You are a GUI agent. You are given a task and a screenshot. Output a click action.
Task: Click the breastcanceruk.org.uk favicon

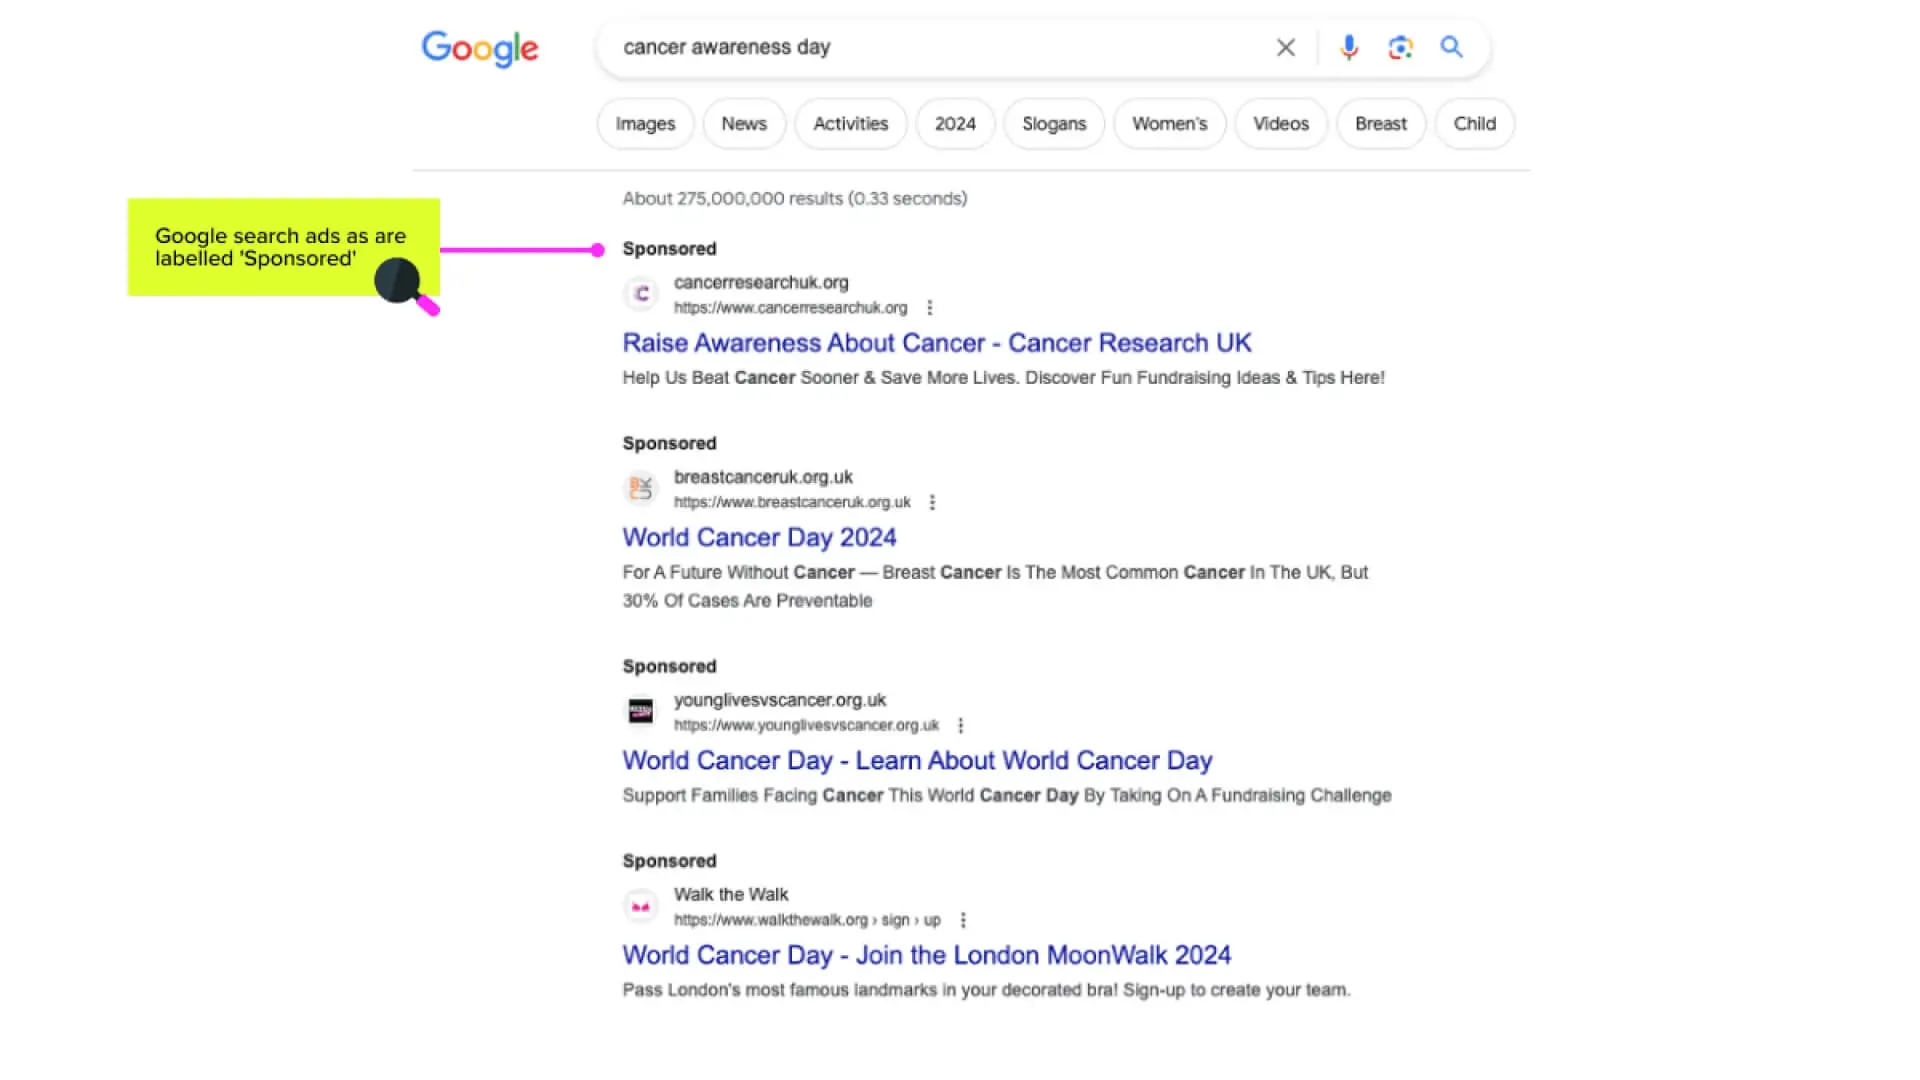click(x=641, y=488)
